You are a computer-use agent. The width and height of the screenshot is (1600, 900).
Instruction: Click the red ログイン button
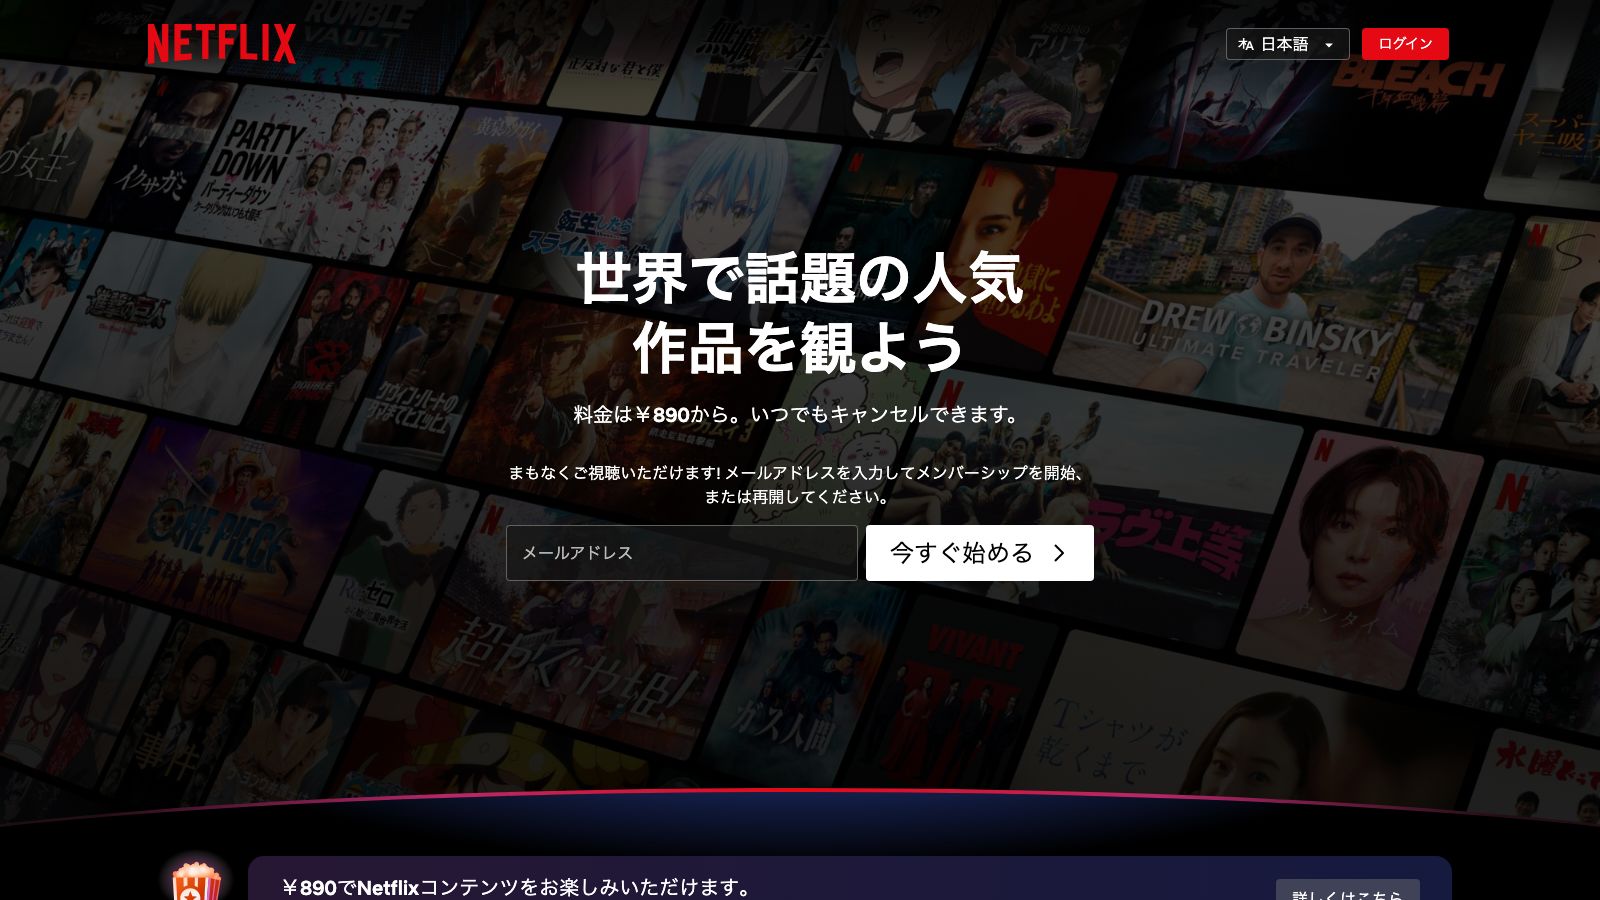click(1405, 44)
